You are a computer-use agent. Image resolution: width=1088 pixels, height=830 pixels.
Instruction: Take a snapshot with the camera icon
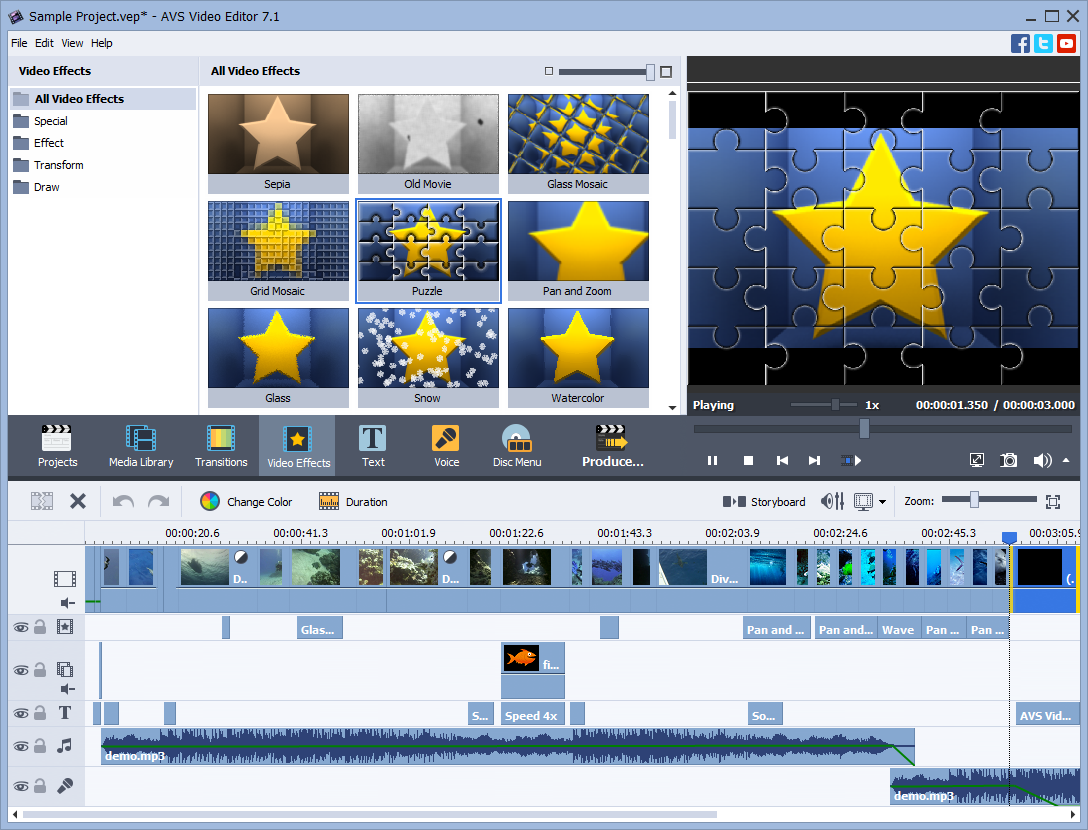coord(1008,460)
